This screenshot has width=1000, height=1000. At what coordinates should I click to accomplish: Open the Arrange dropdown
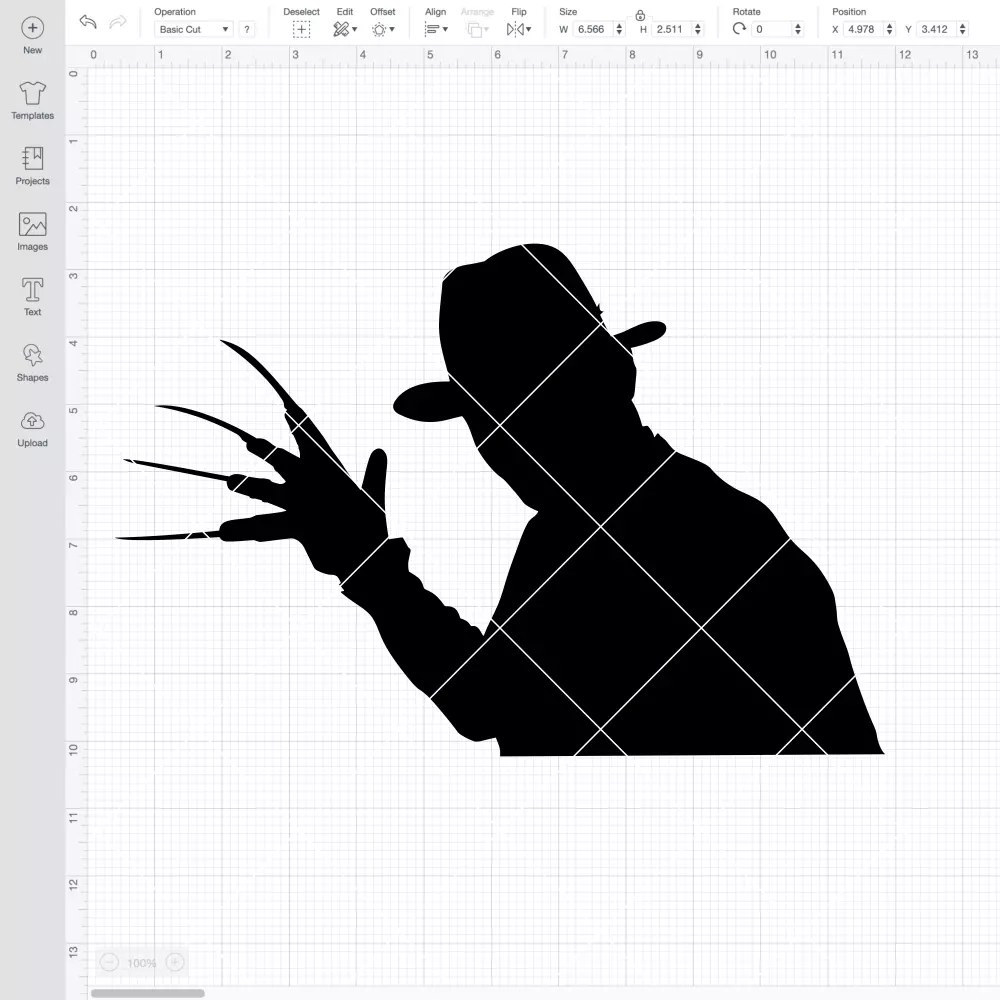tap(477, 29)
